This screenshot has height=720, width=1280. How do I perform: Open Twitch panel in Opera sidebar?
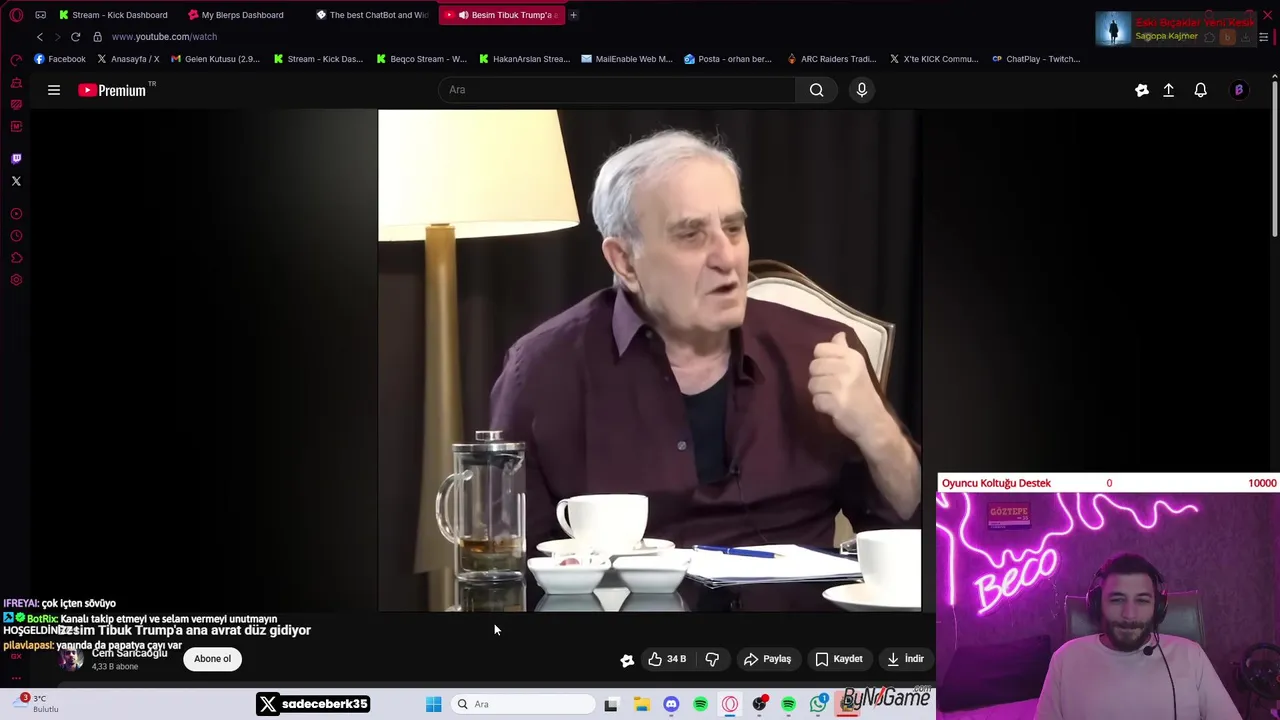point(16,158)
